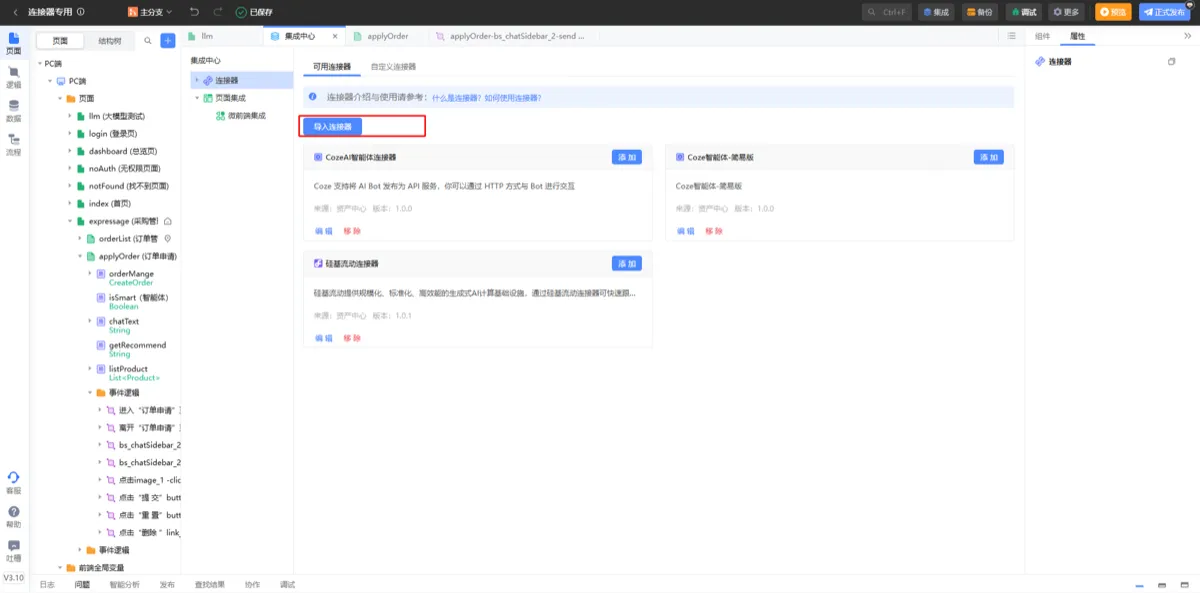Click the copy icon in 连接器 properties

pos(1172,62)
